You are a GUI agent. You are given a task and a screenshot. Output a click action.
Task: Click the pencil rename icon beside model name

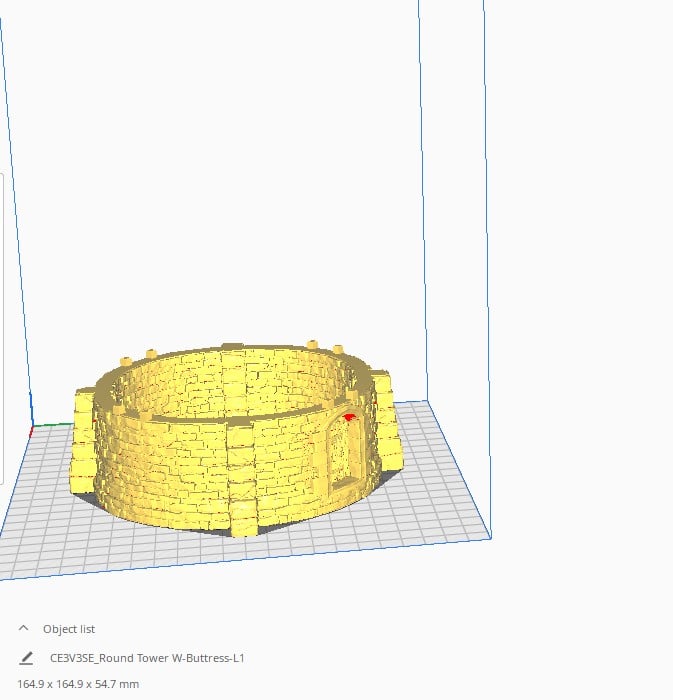tap(26, 658)
